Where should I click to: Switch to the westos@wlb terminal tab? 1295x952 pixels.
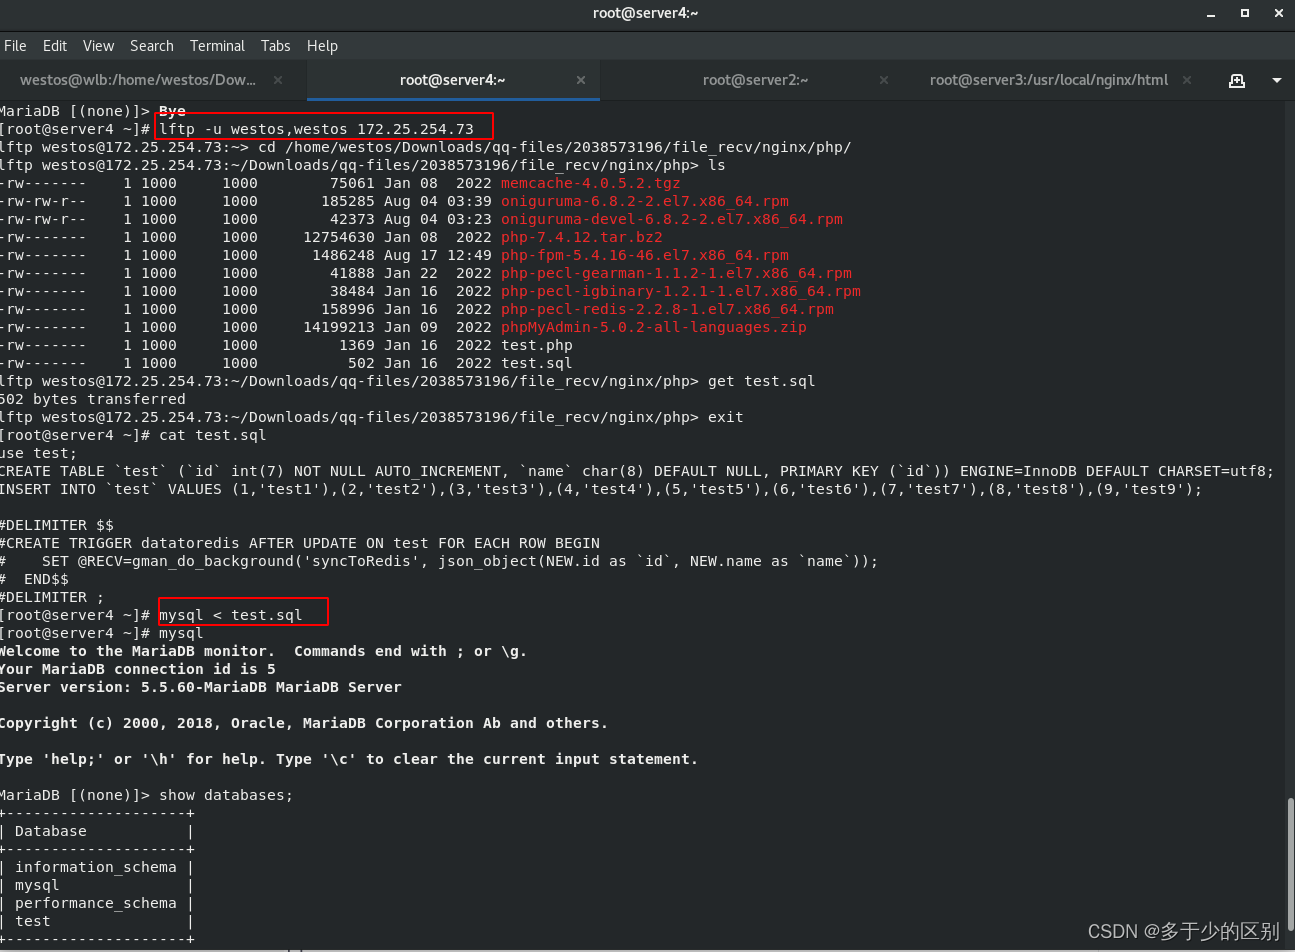tap(138, 80)
